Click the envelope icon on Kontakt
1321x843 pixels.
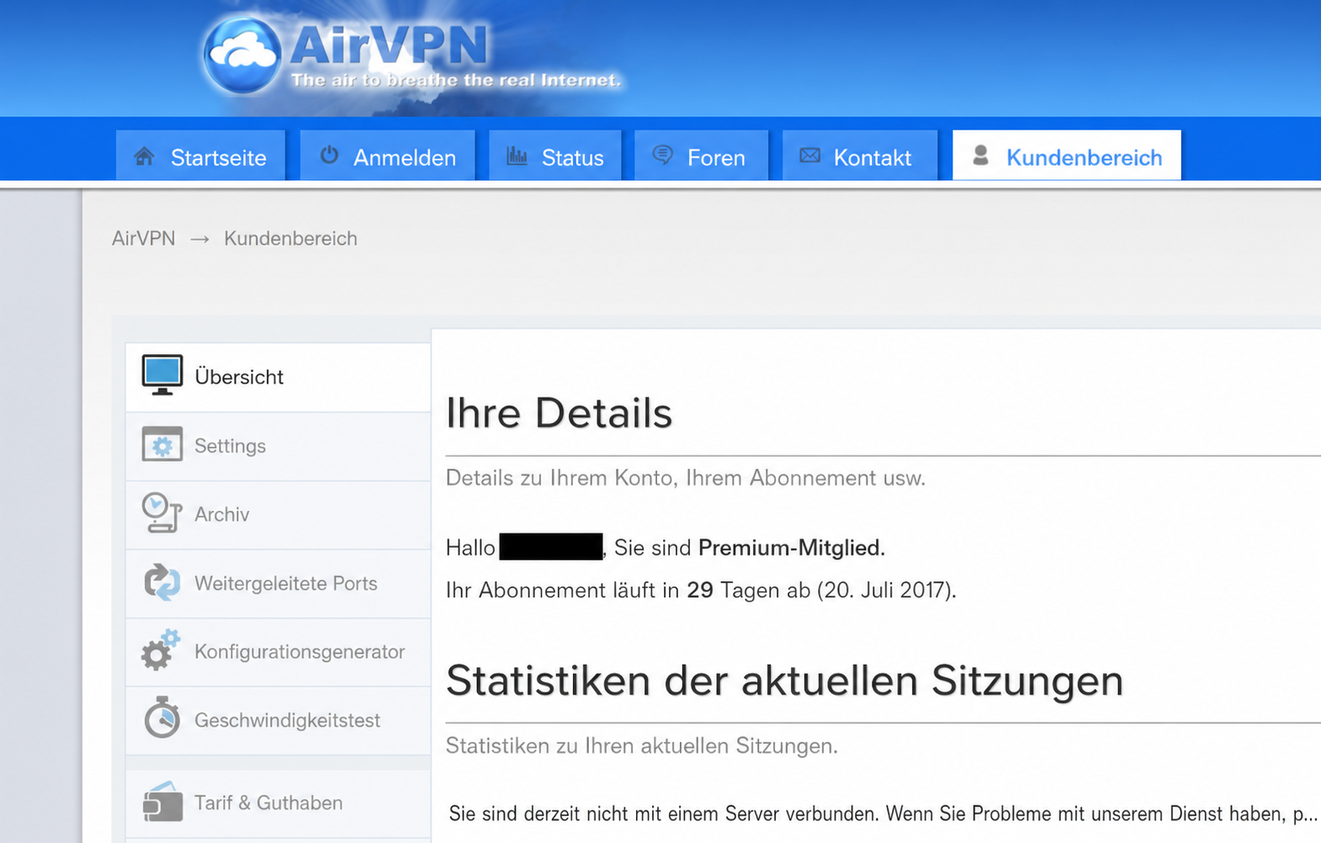[810, 156]
